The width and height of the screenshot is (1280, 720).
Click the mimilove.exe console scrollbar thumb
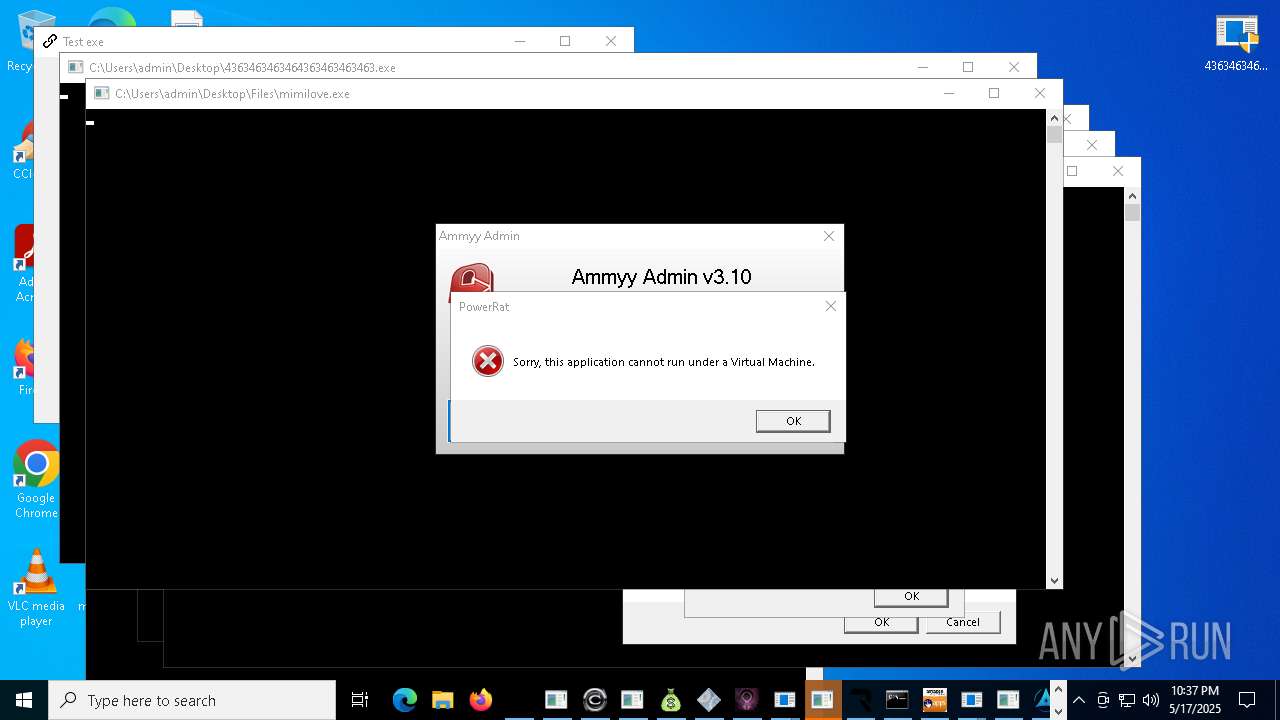1054,135
